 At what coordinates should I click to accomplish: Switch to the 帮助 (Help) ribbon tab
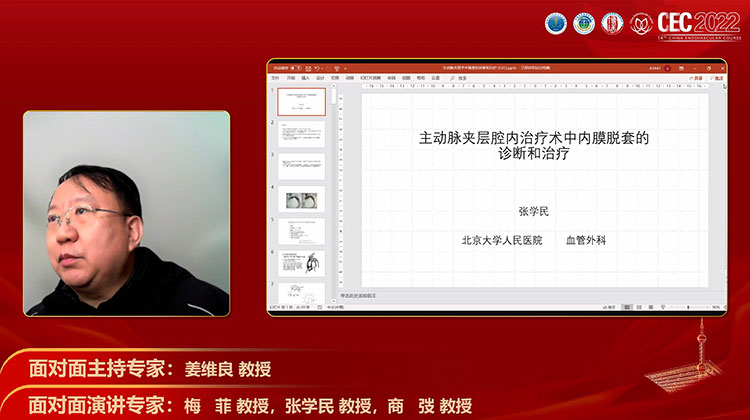point(421,77)
